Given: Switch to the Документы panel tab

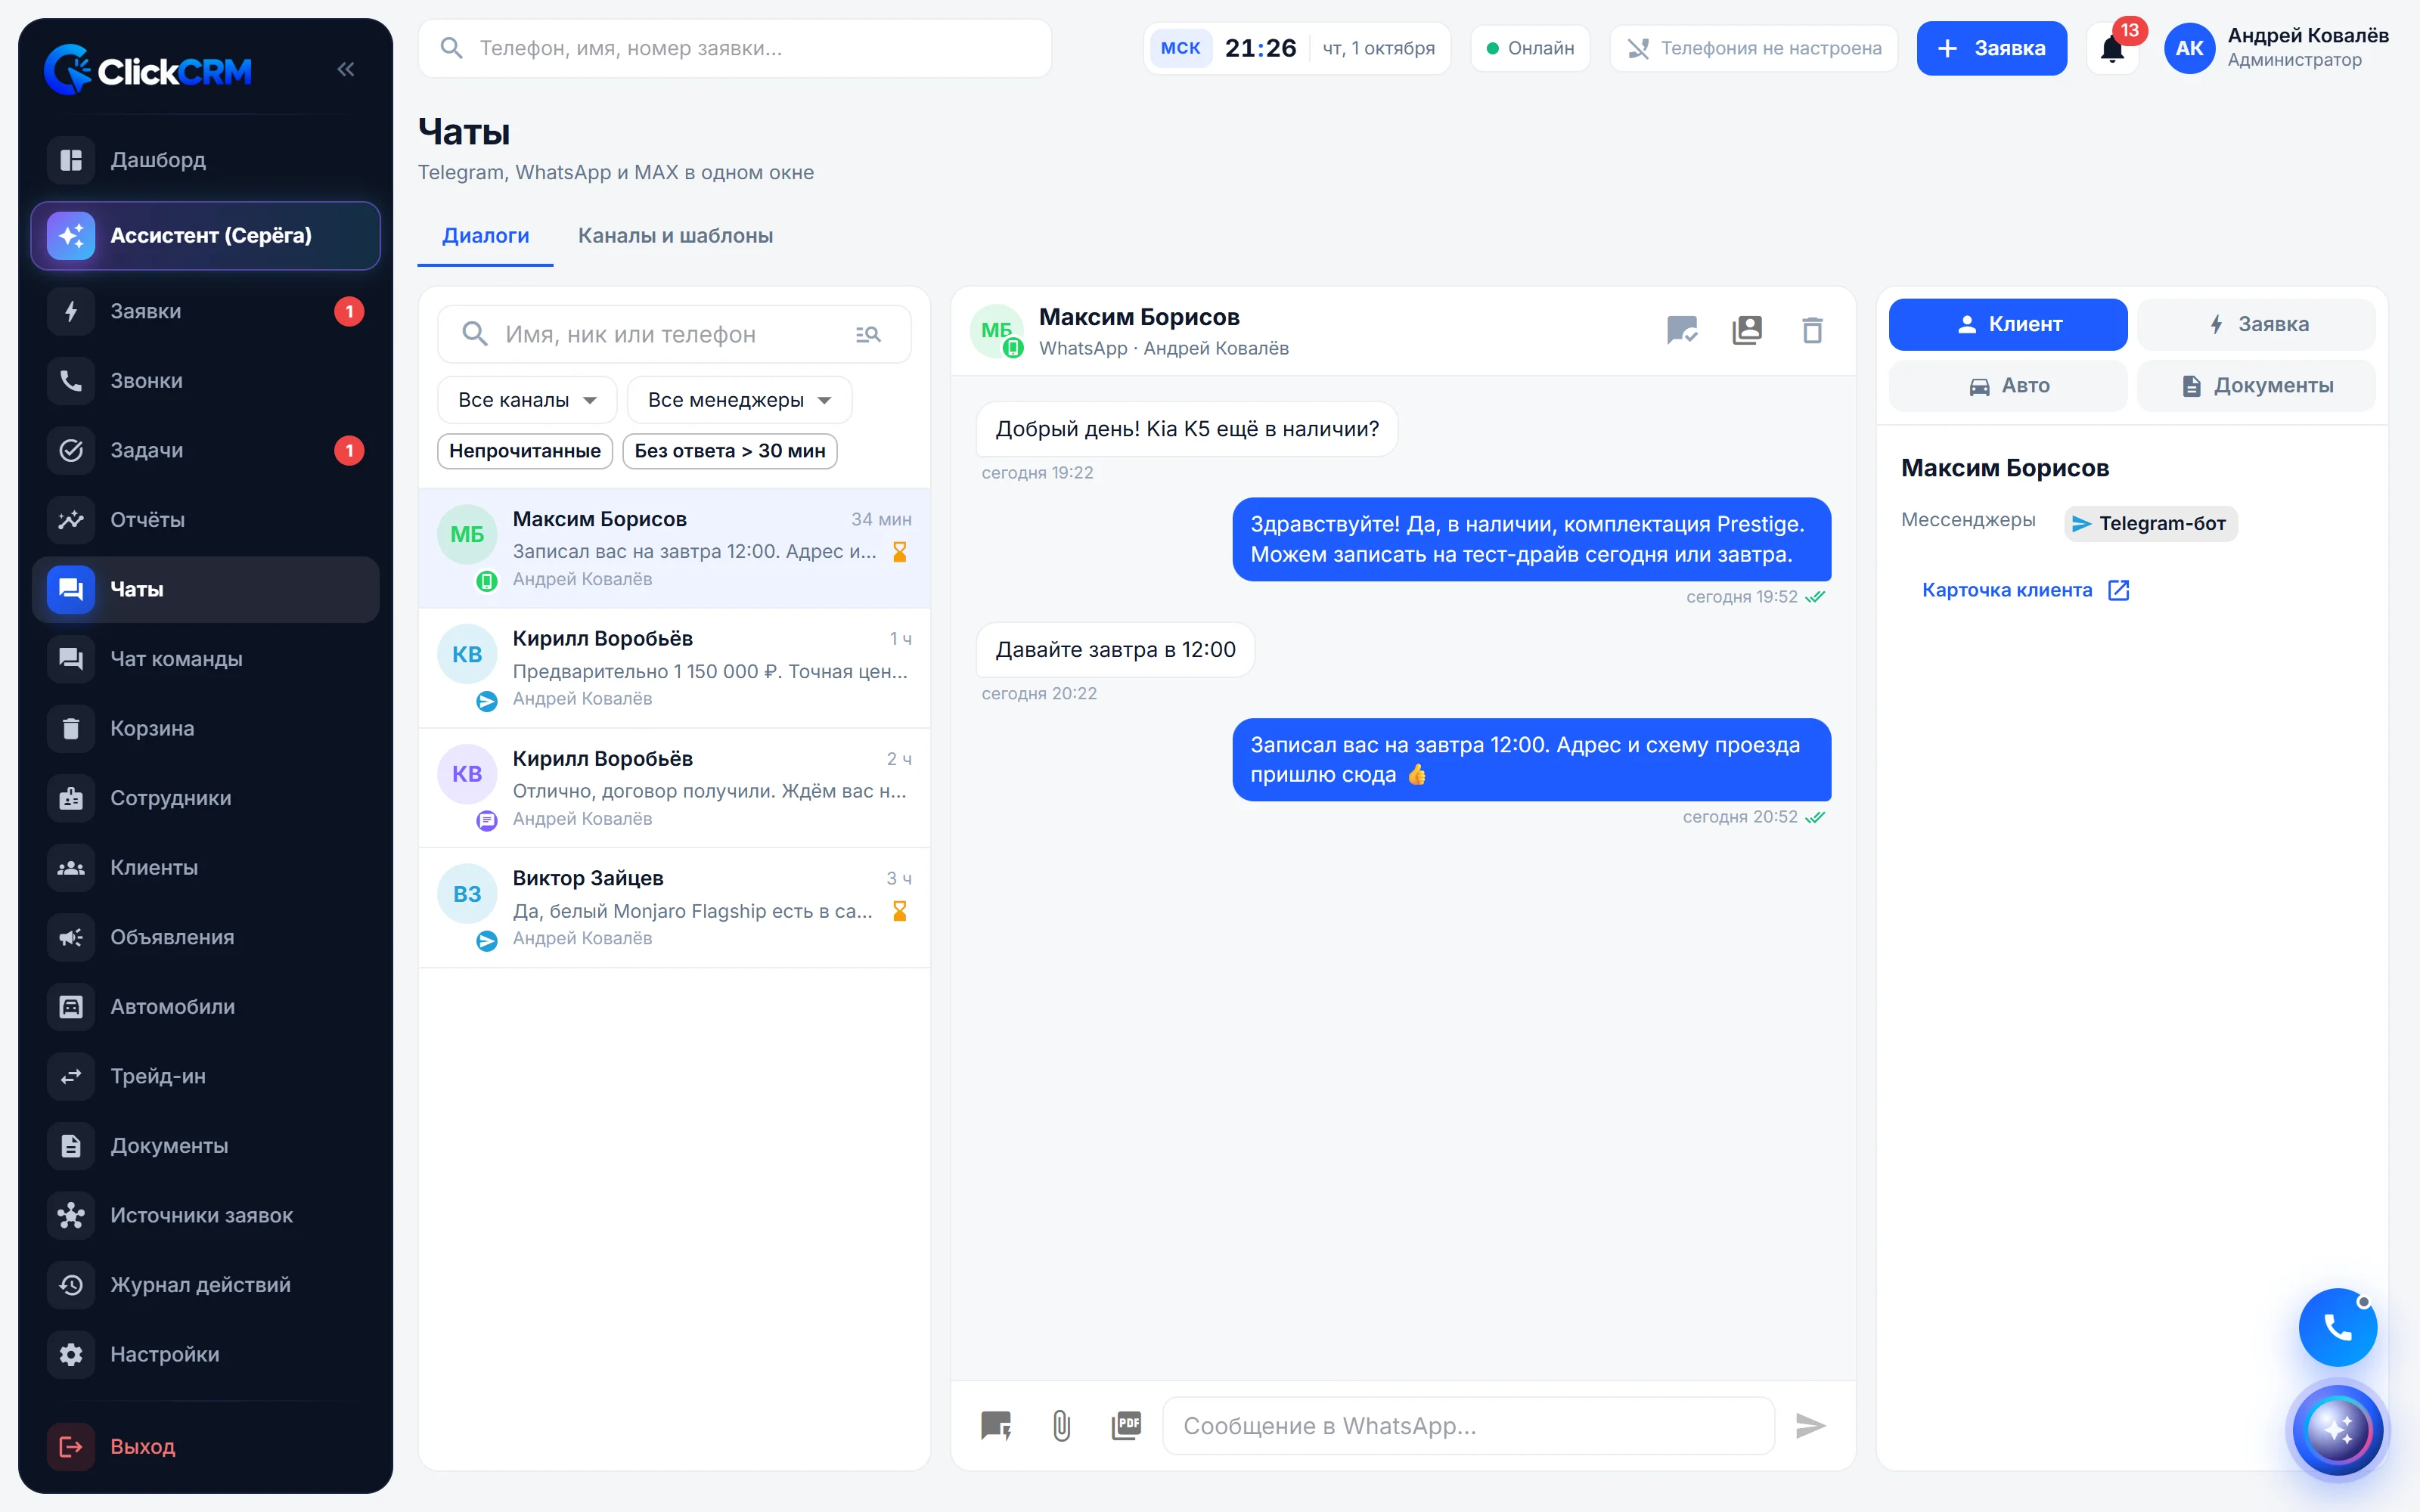Looking at the screenshot, I should click(2256, 385).
